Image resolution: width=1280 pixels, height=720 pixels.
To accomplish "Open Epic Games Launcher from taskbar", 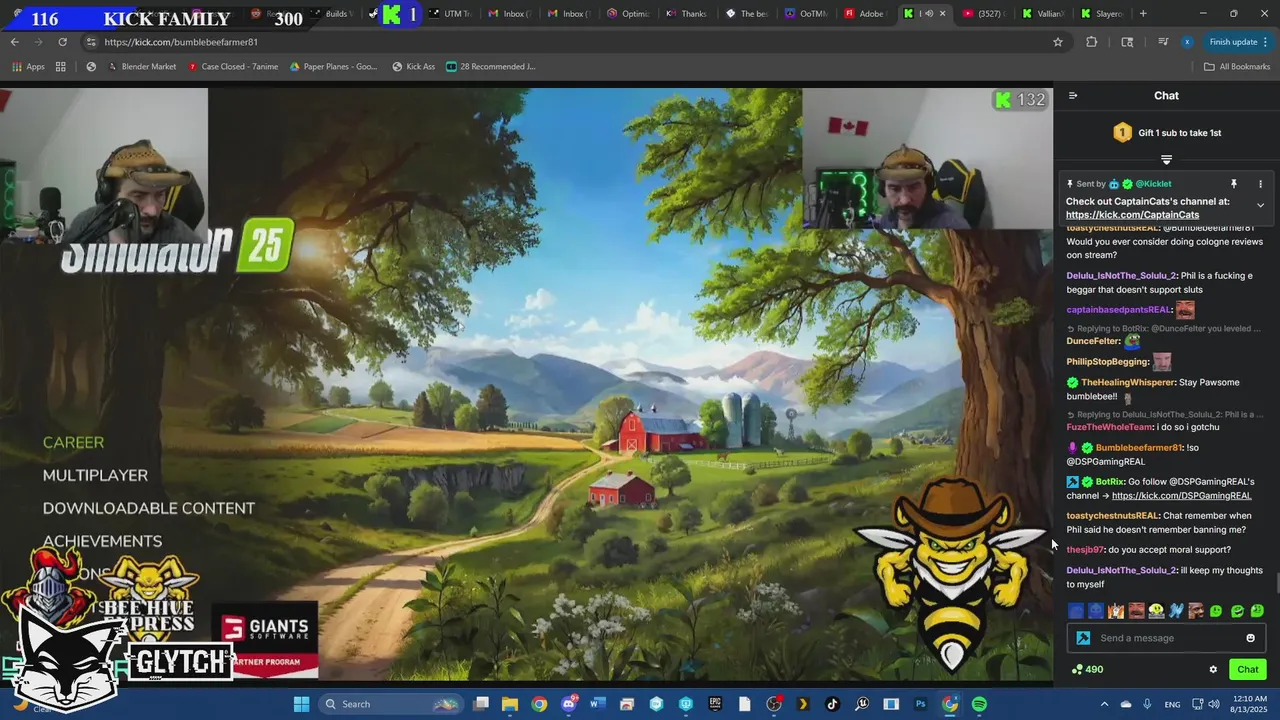I will [715, 704].
